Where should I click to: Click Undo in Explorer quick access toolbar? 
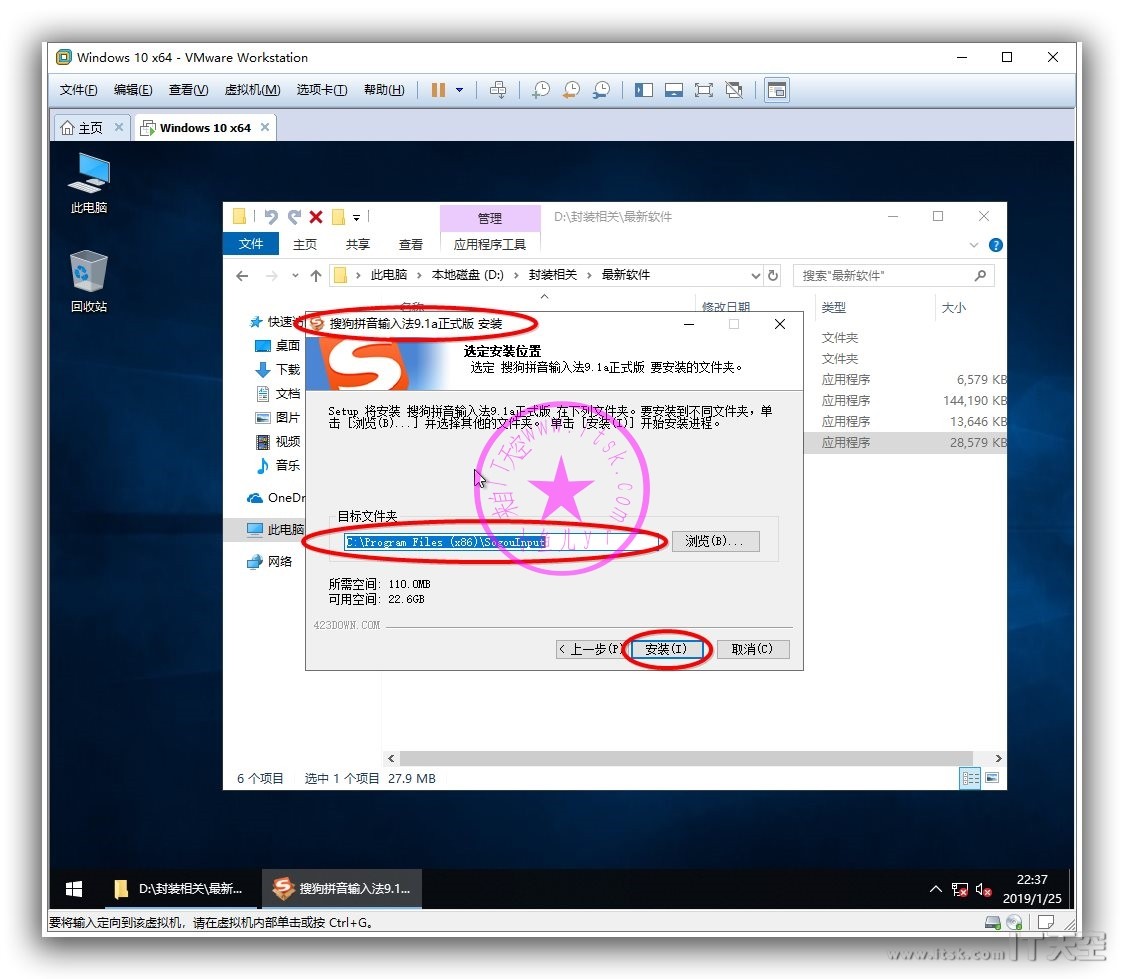pyautogui.click(x=271, y=216)
